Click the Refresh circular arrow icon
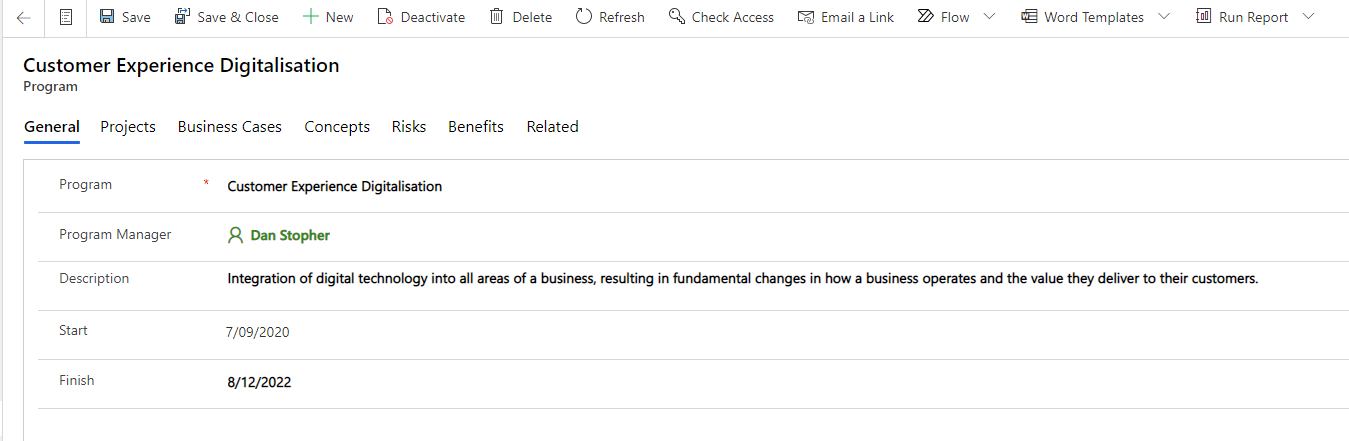 (x=584, y=17)
